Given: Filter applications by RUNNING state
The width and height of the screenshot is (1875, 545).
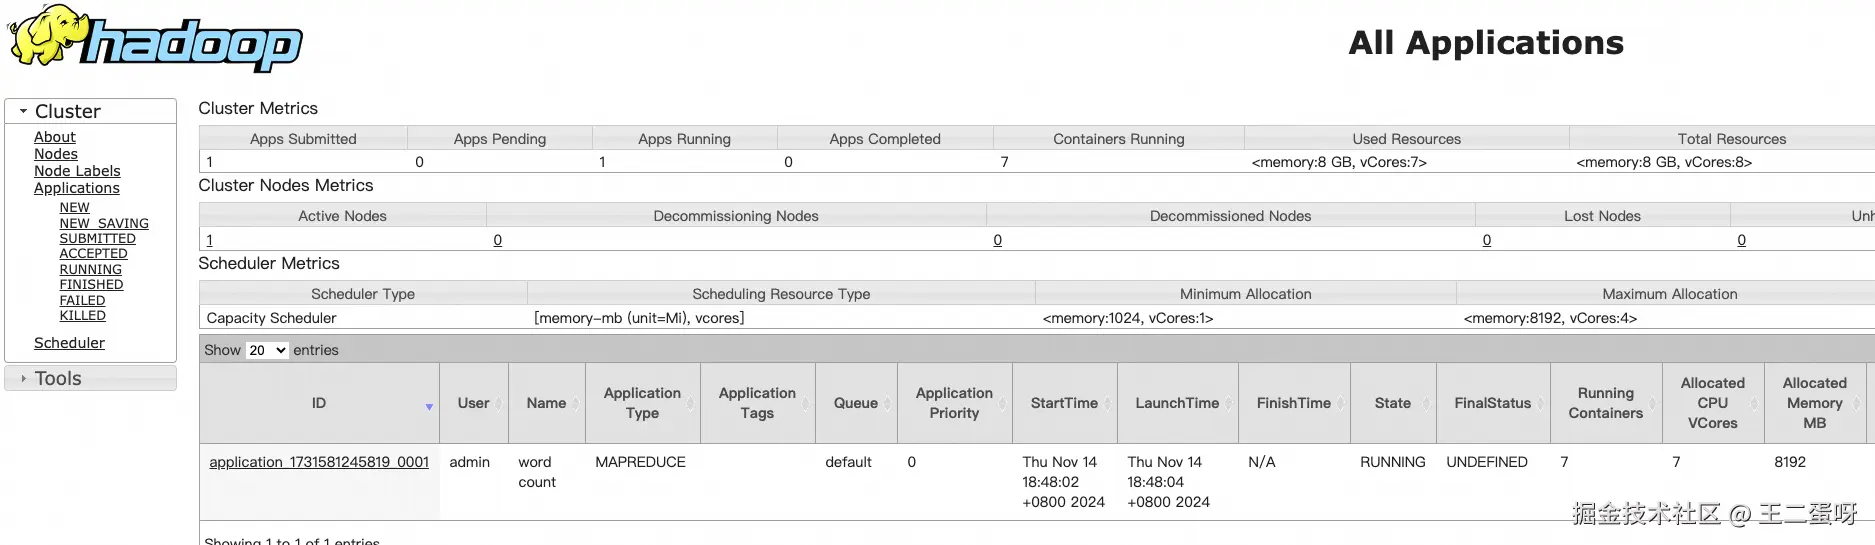Looking at the screenshot, I should 90,270.
